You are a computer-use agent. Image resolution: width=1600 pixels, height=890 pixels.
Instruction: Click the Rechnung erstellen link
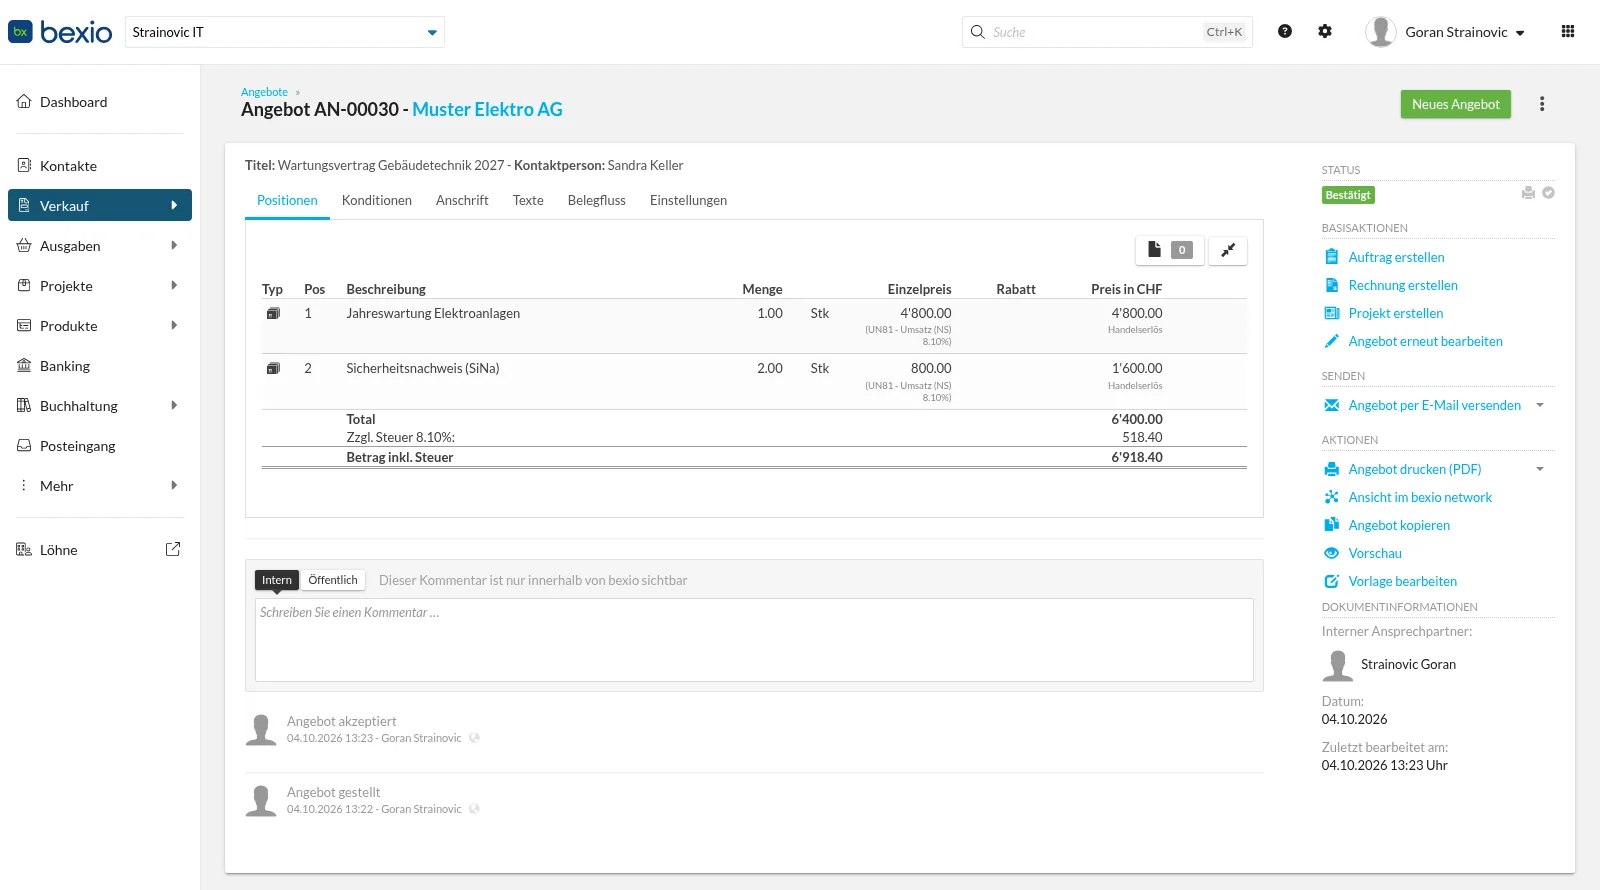pyautogui.click(x=1403, y=285)
